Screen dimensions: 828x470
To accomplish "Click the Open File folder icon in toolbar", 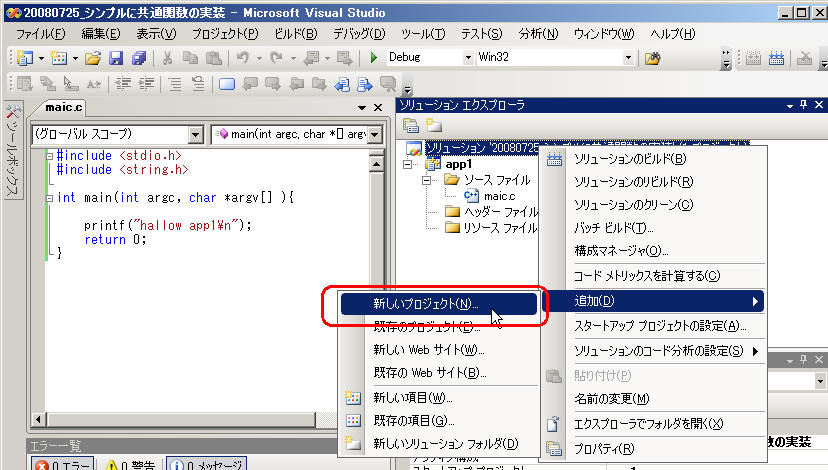I will click(x=93, y=58).
